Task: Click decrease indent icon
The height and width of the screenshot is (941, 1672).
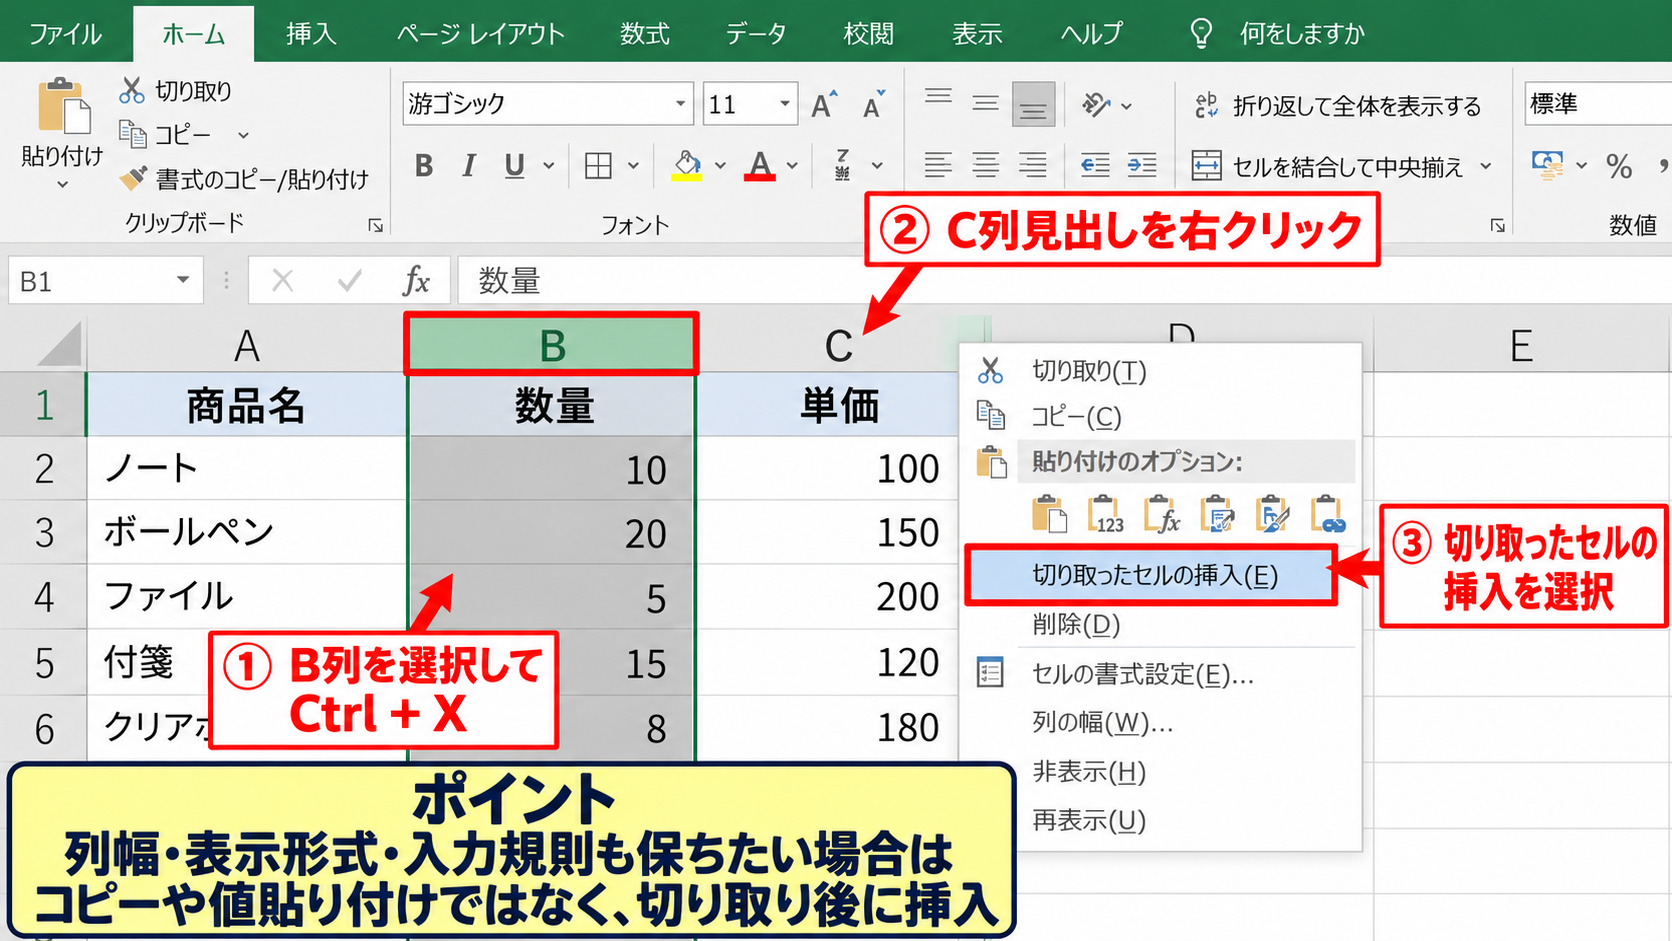Action: [x=1095, y=165]
